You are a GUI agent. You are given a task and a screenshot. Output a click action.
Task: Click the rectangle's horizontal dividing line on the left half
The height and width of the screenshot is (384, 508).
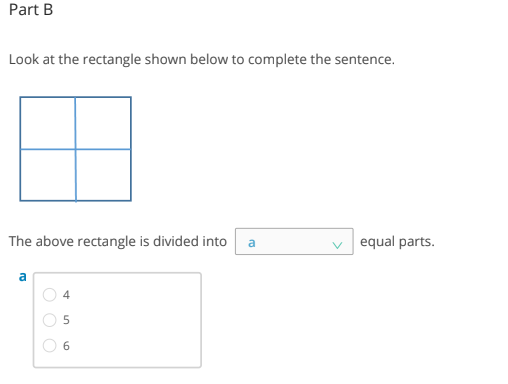point(48,149)
